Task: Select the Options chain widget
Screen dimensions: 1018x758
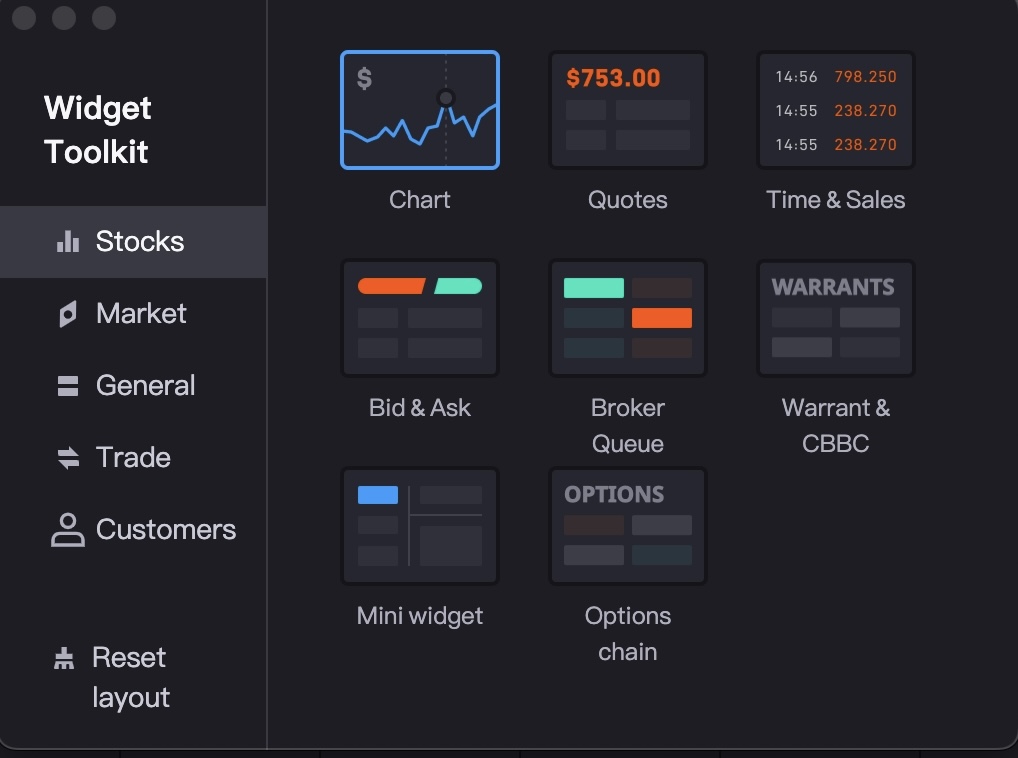Action: [x=627, y=526]
